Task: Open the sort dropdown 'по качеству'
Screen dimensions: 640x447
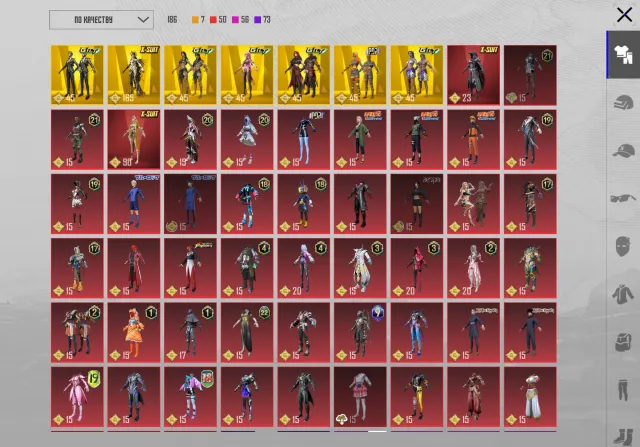Action: tap(101, 20)
